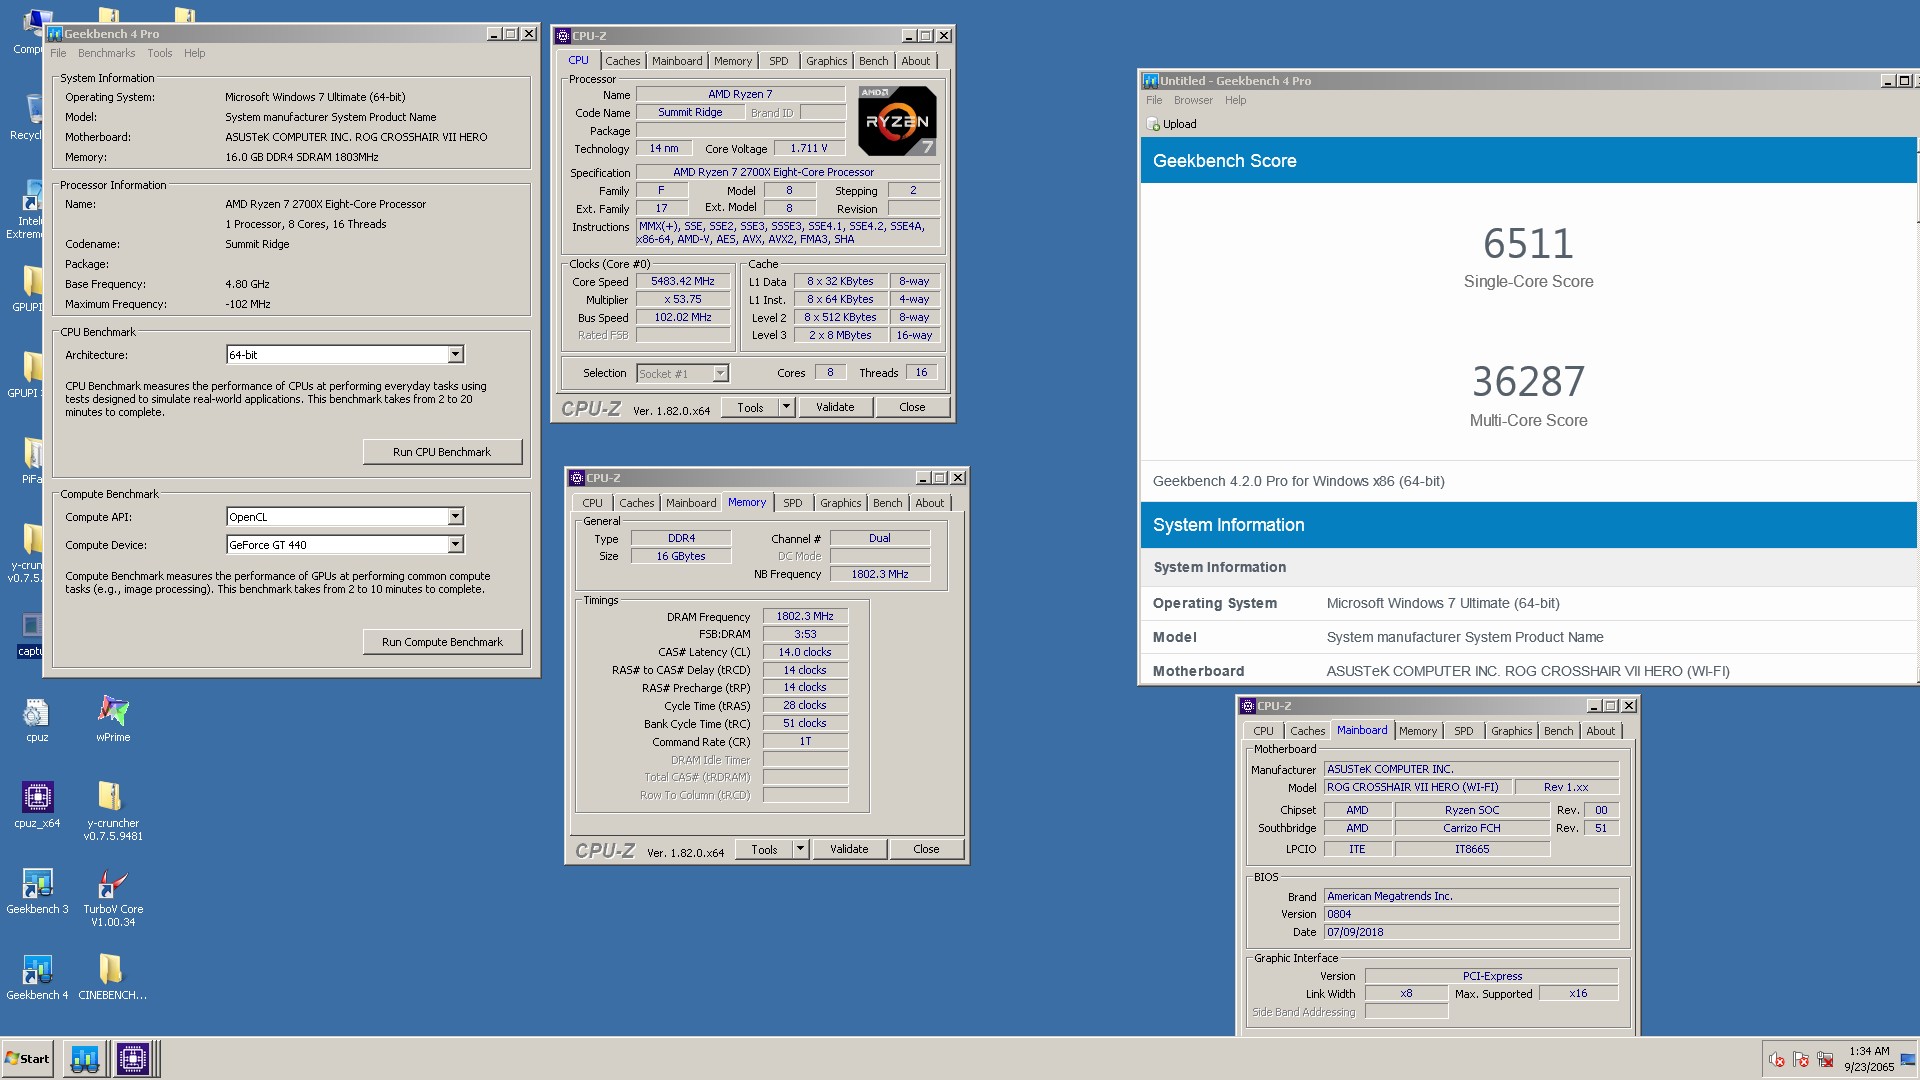Switch to Graphics tab in top CPU-Z window
Screen dimensions: 1920x1080
click(827, 62)
